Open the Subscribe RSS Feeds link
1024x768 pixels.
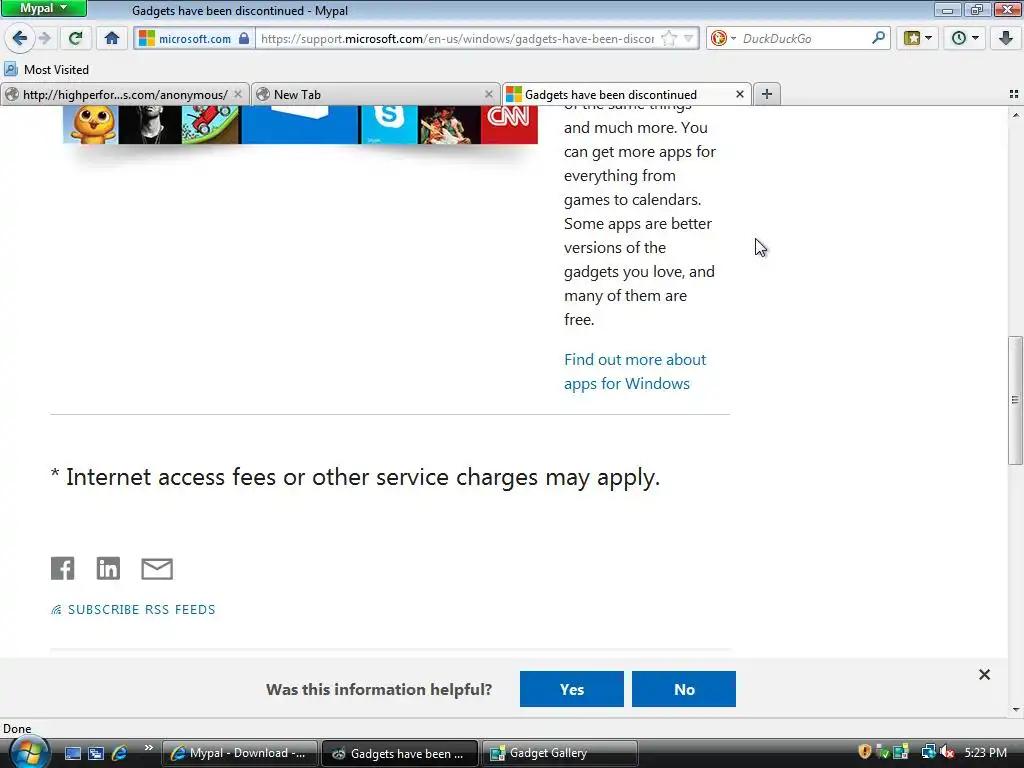[x=133, y=609]
